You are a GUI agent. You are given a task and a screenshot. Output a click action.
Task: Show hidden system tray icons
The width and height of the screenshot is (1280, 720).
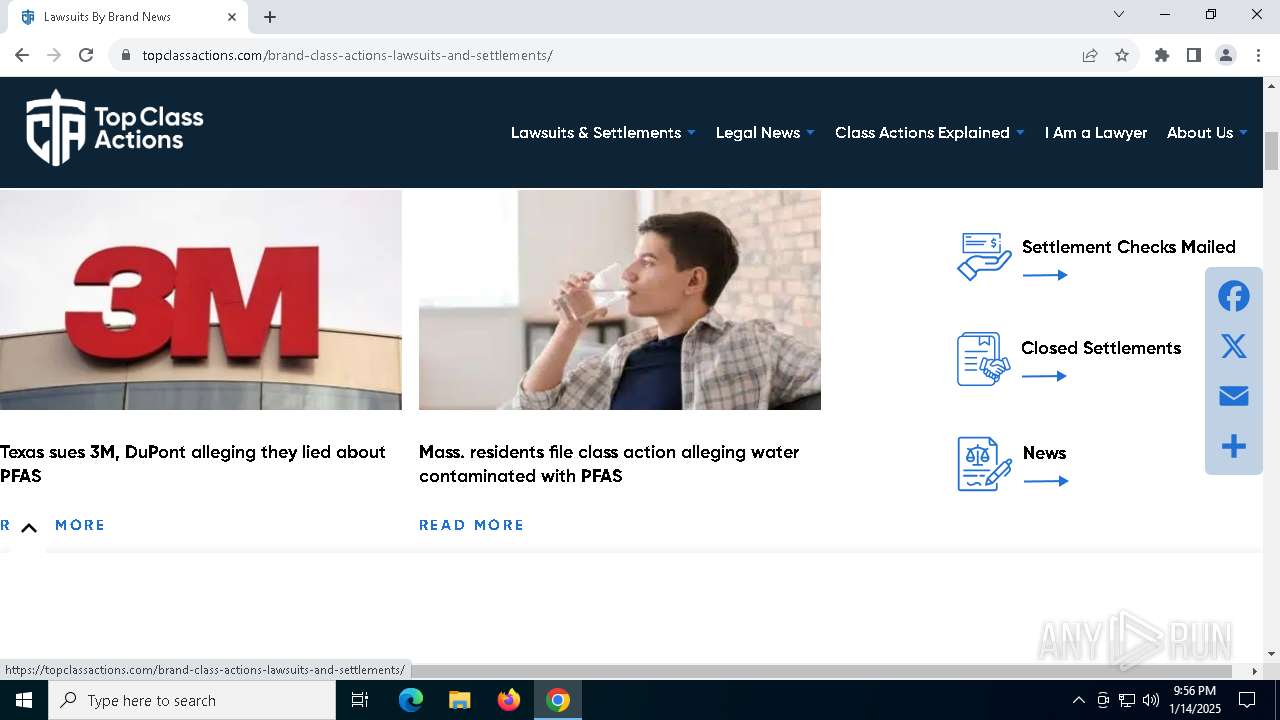click(x=1078, y=700)
